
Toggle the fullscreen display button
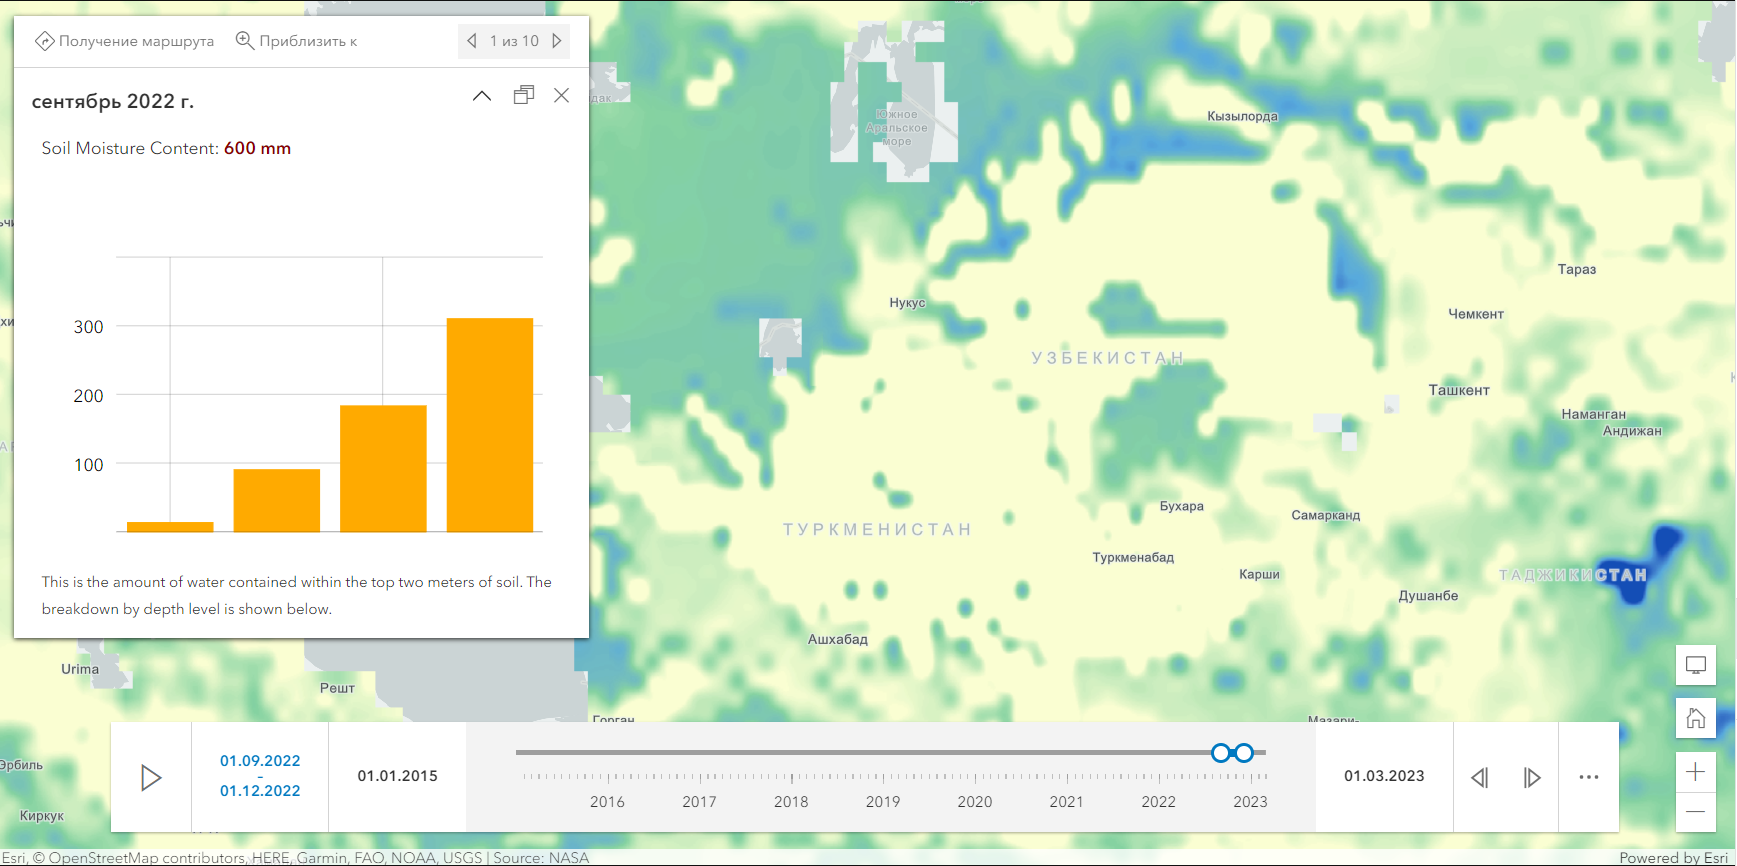[x=1695, y=665]
